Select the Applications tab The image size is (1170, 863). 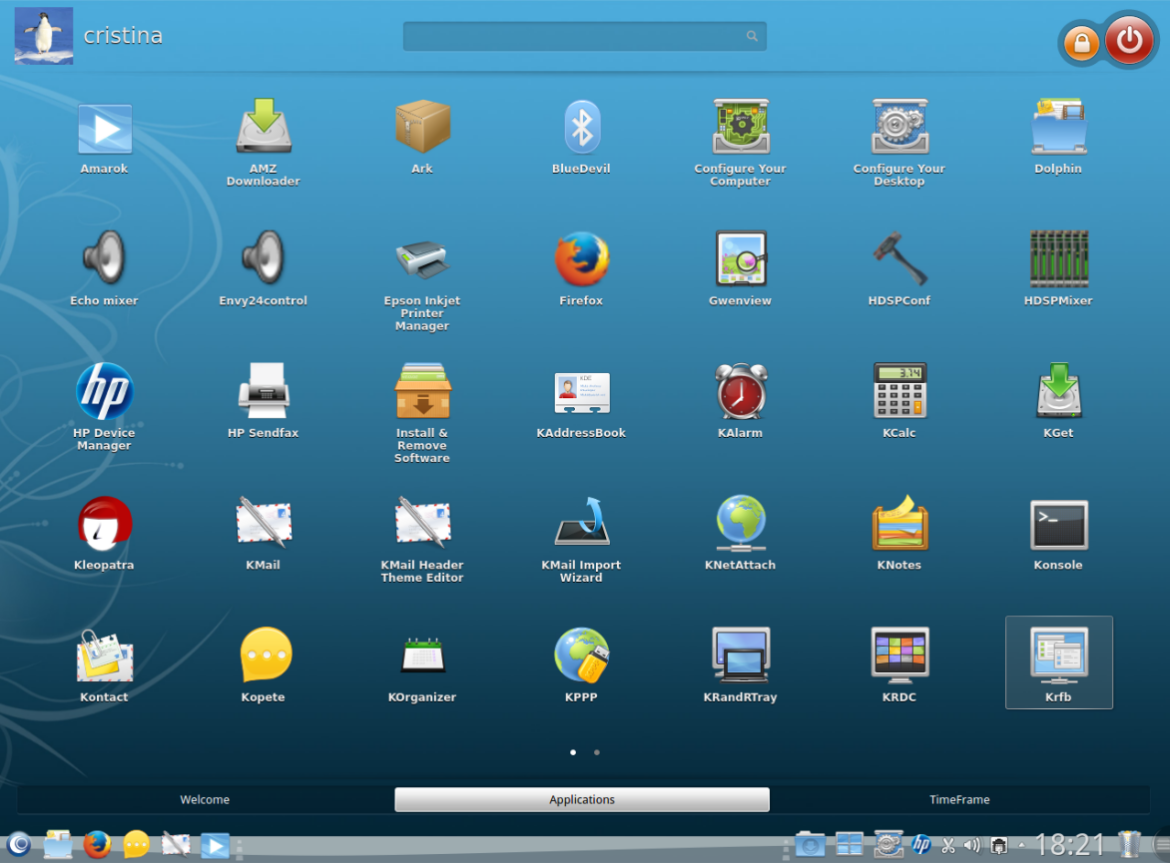pos(582,800)
